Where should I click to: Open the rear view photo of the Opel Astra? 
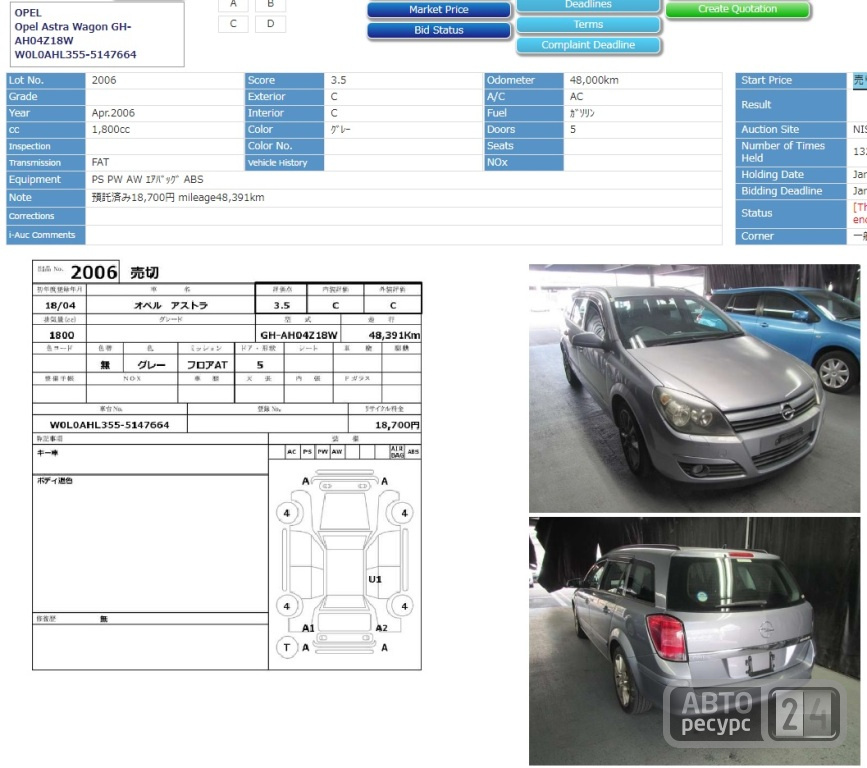694,641
